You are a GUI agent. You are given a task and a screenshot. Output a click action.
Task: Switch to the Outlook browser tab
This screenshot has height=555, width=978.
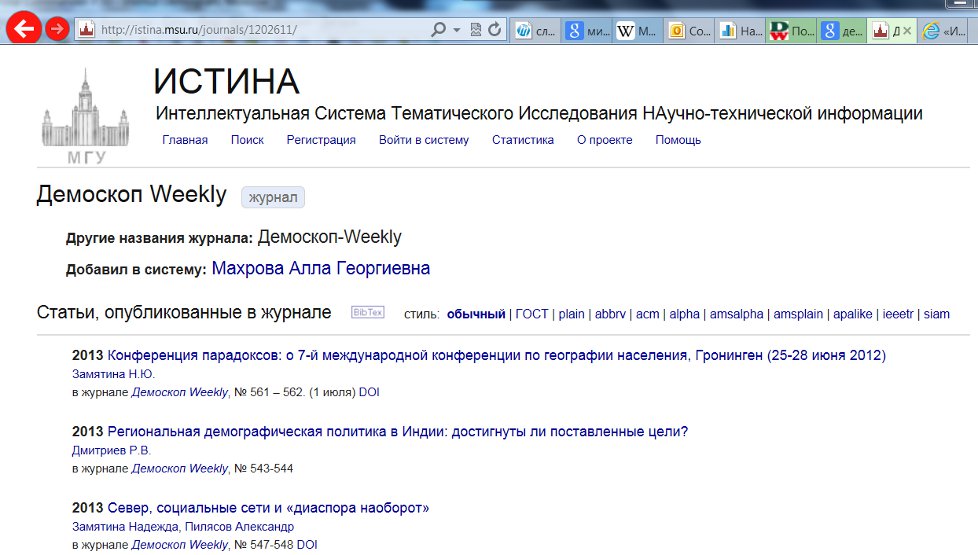coord(688,31)
